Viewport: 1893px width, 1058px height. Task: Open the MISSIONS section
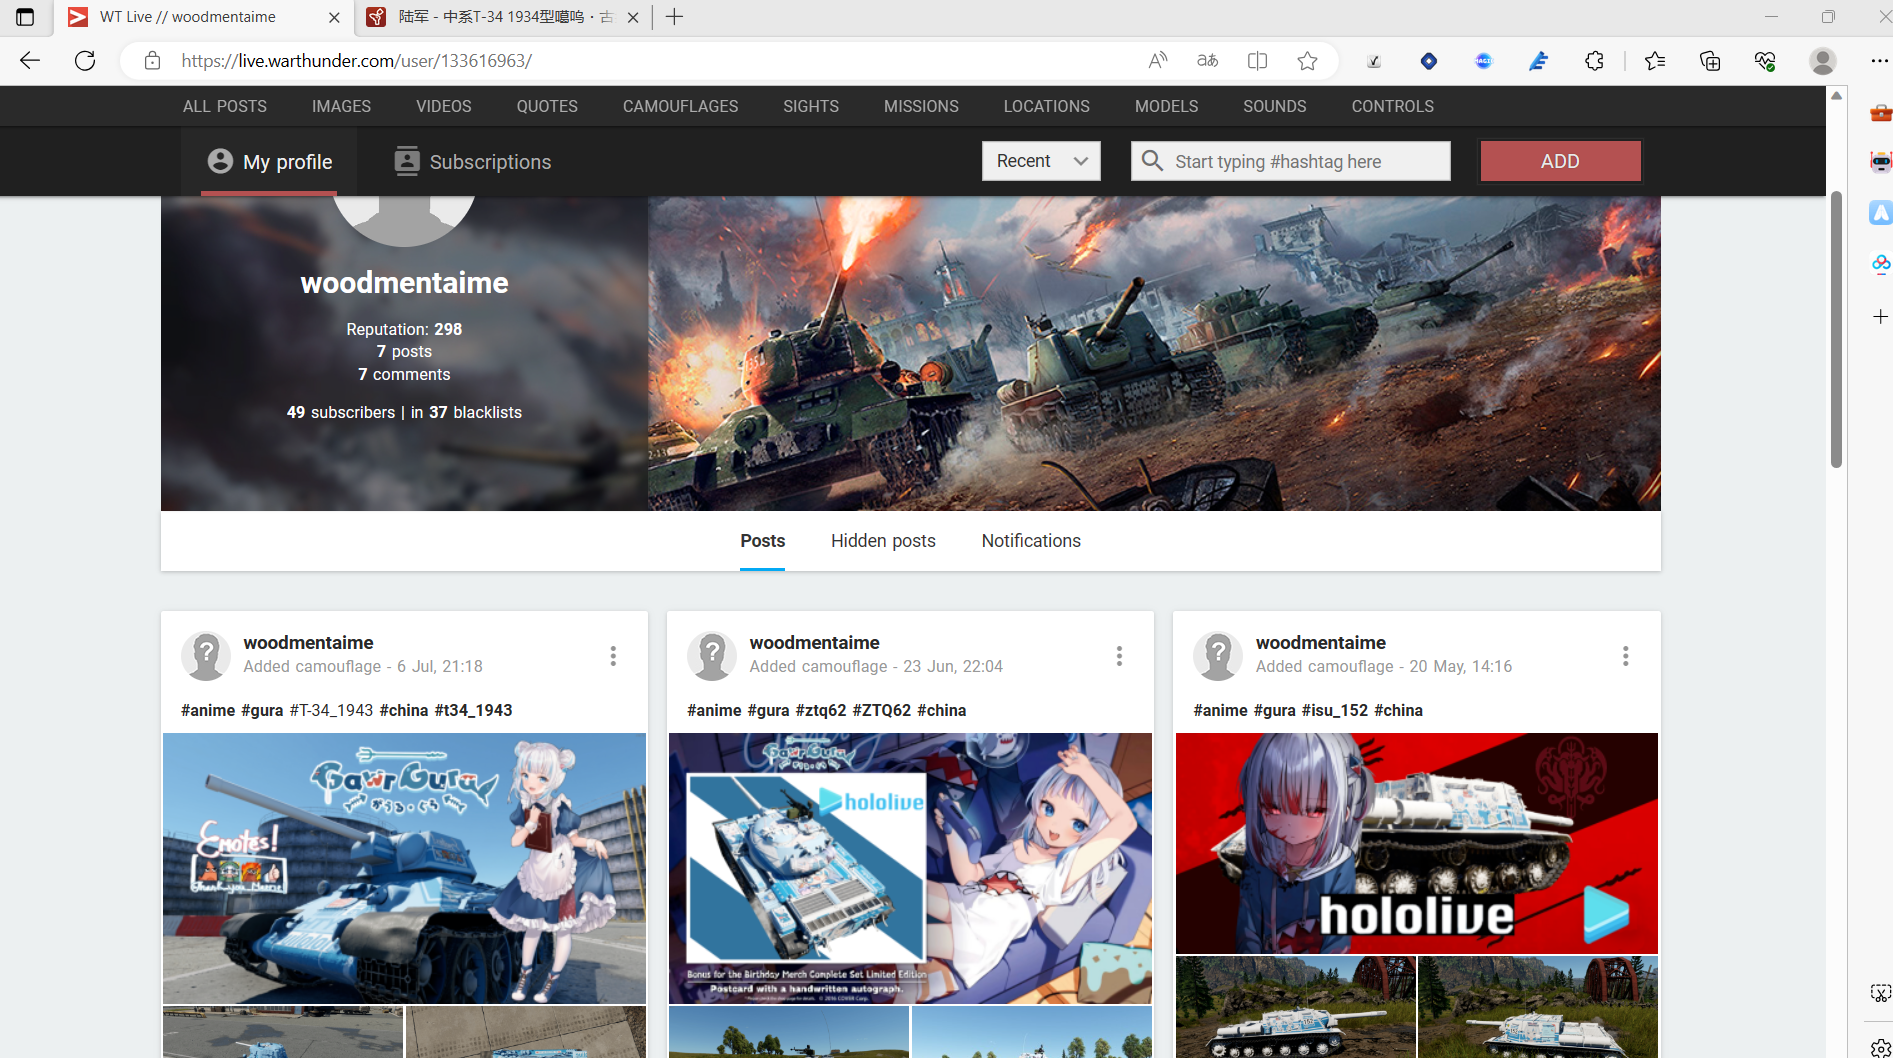(x=921, y=106)
